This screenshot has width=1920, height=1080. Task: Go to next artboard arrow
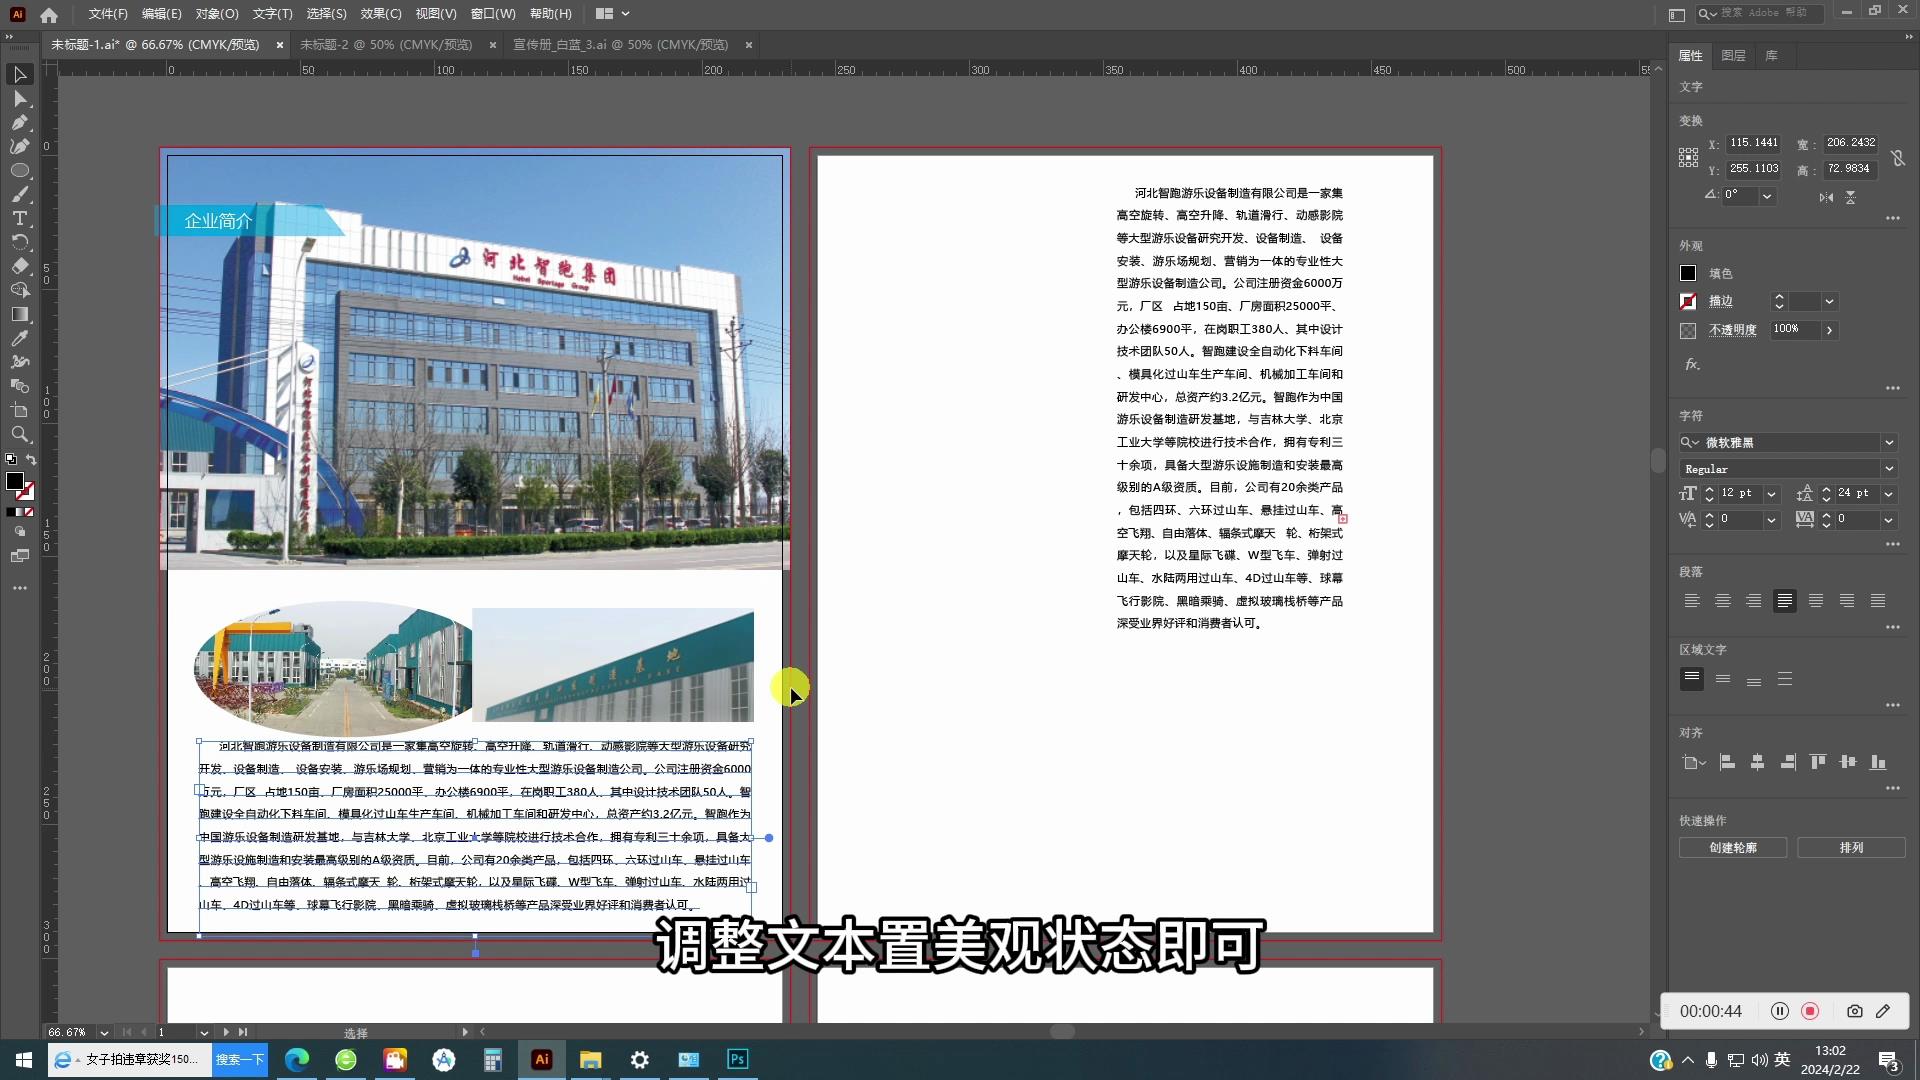pos(226,1032)
